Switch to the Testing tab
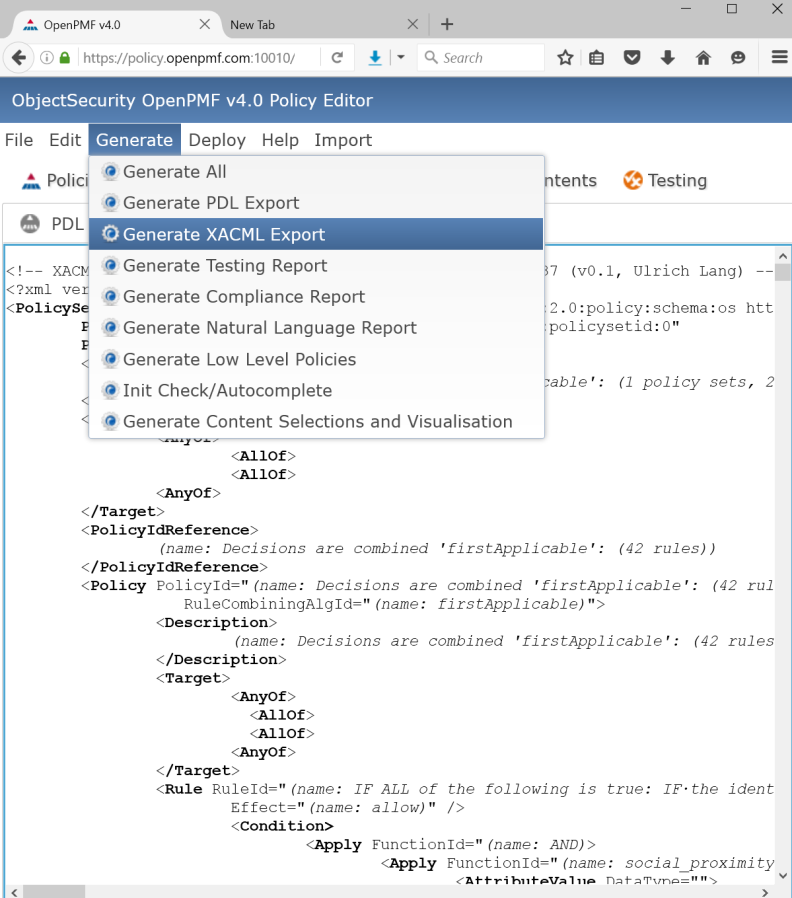The height and width of the screenshot is (898, 792). (665, 180)
